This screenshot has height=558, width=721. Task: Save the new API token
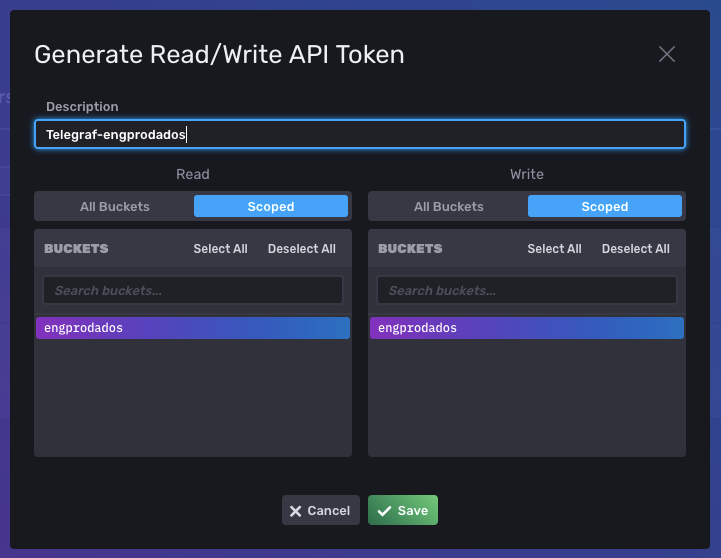click(x=403, y=511)
